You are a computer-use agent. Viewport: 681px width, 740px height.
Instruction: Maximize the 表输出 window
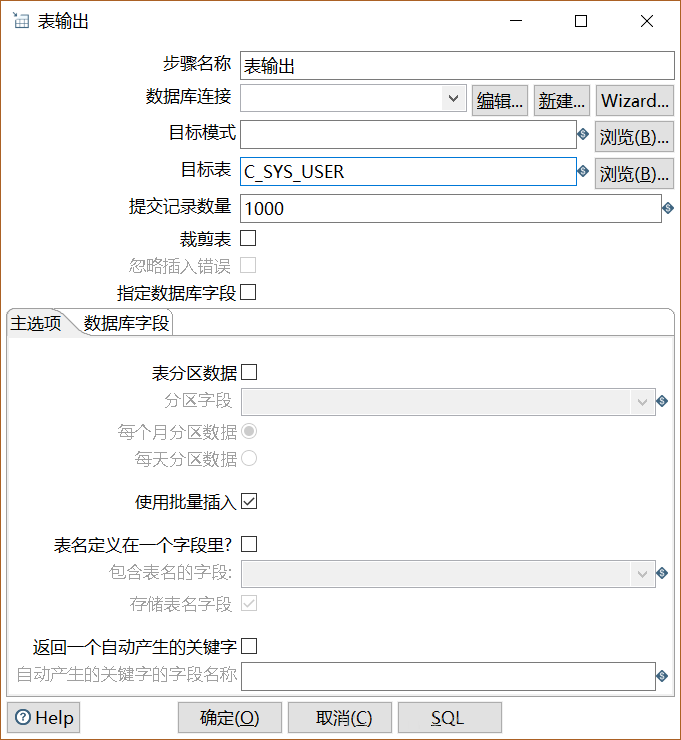[581, 21]
